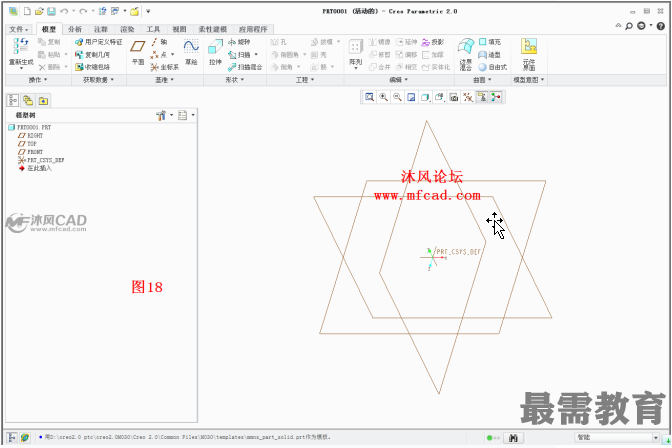Screen dimensions: 672x448
Task: Click Zoom In in graphics toolbar
Action: 383,97
